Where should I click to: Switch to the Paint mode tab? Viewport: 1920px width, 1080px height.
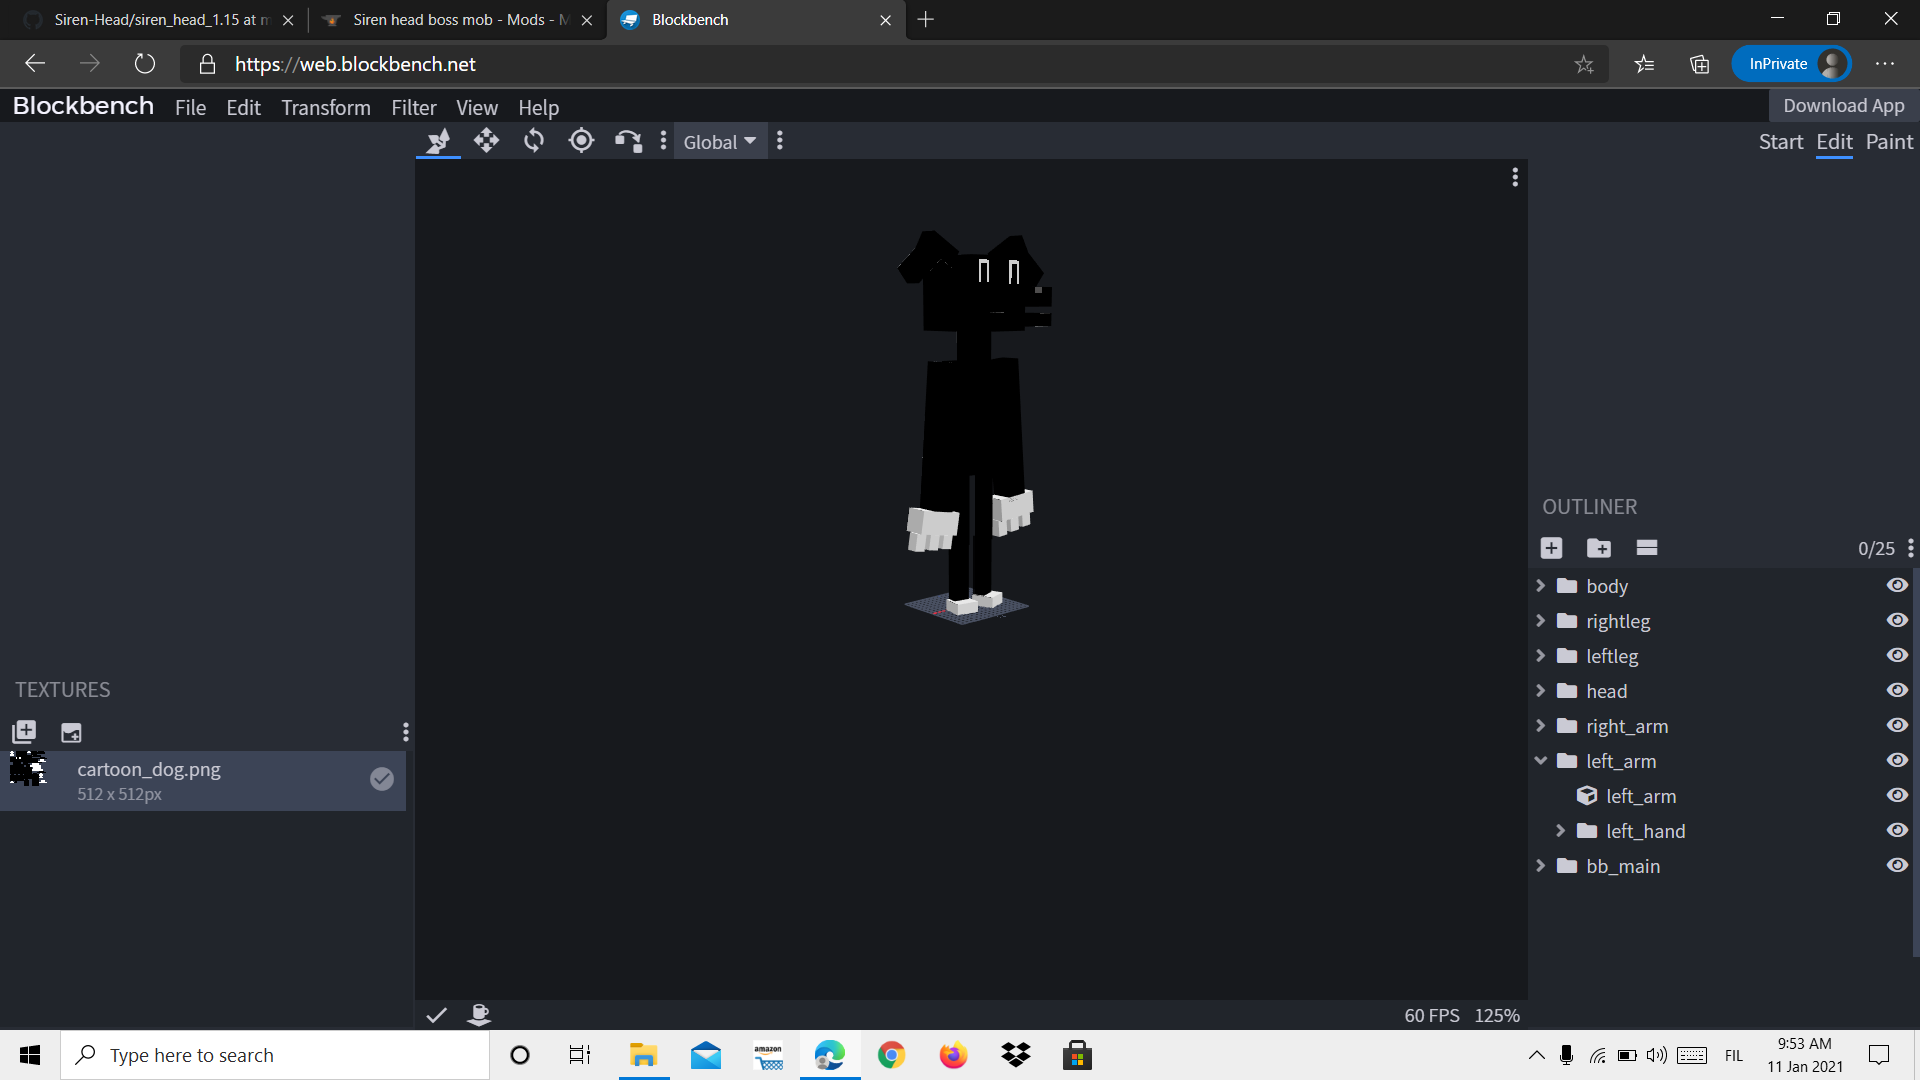(x=1888, y=142)
